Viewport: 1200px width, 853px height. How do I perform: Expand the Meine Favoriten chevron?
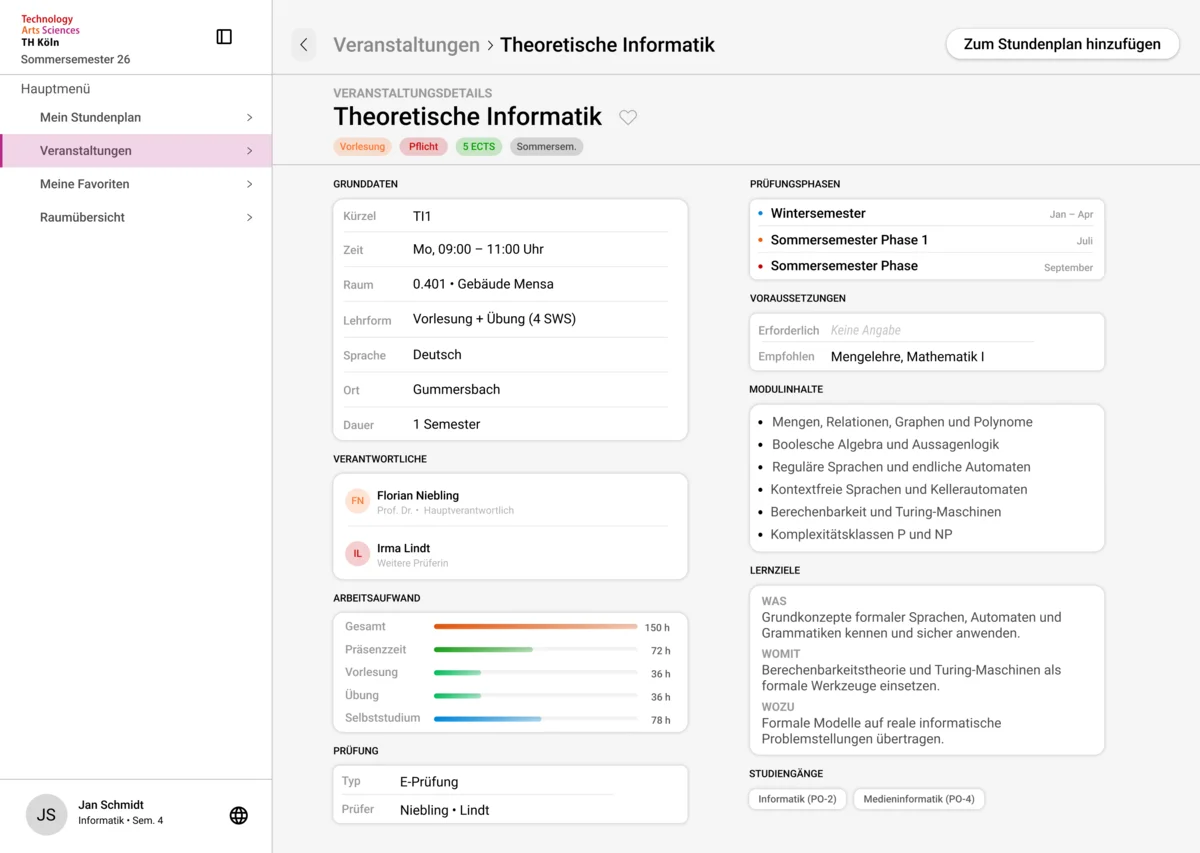(x=249, y=184)
